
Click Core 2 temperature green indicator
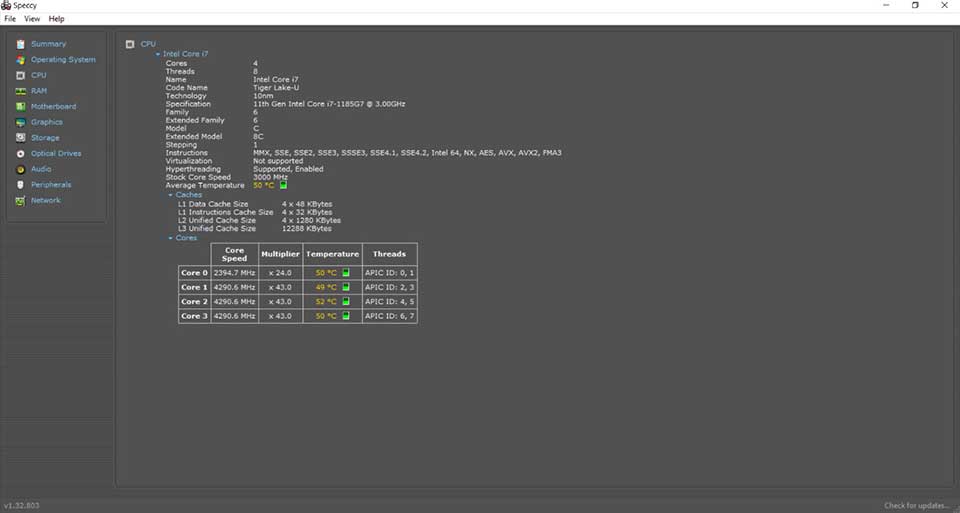pos(346,301)
